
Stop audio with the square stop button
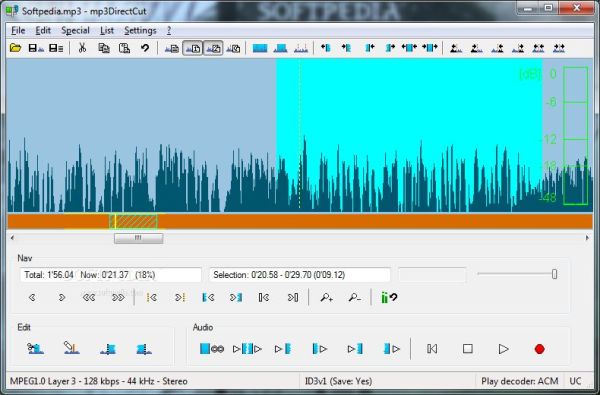coord(468,349)
